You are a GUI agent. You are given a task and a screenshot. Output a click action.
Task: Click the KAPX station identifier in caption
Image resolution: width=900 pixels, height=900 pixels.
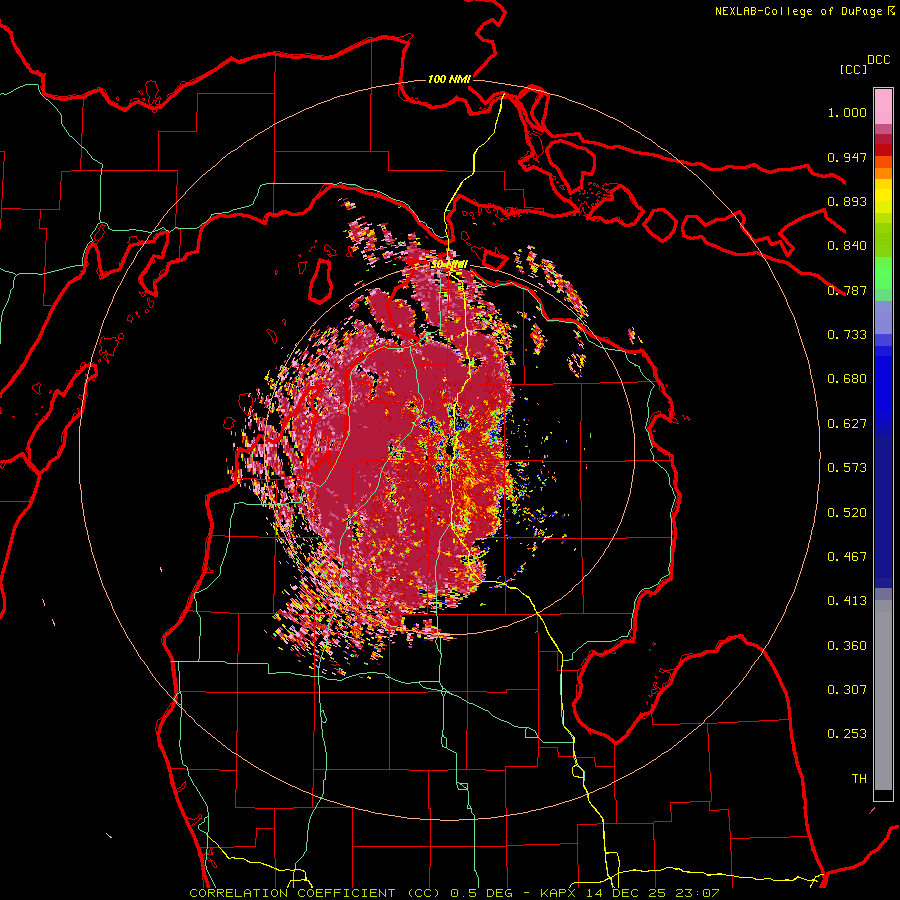pyautogui.click(x=558, y=893)
